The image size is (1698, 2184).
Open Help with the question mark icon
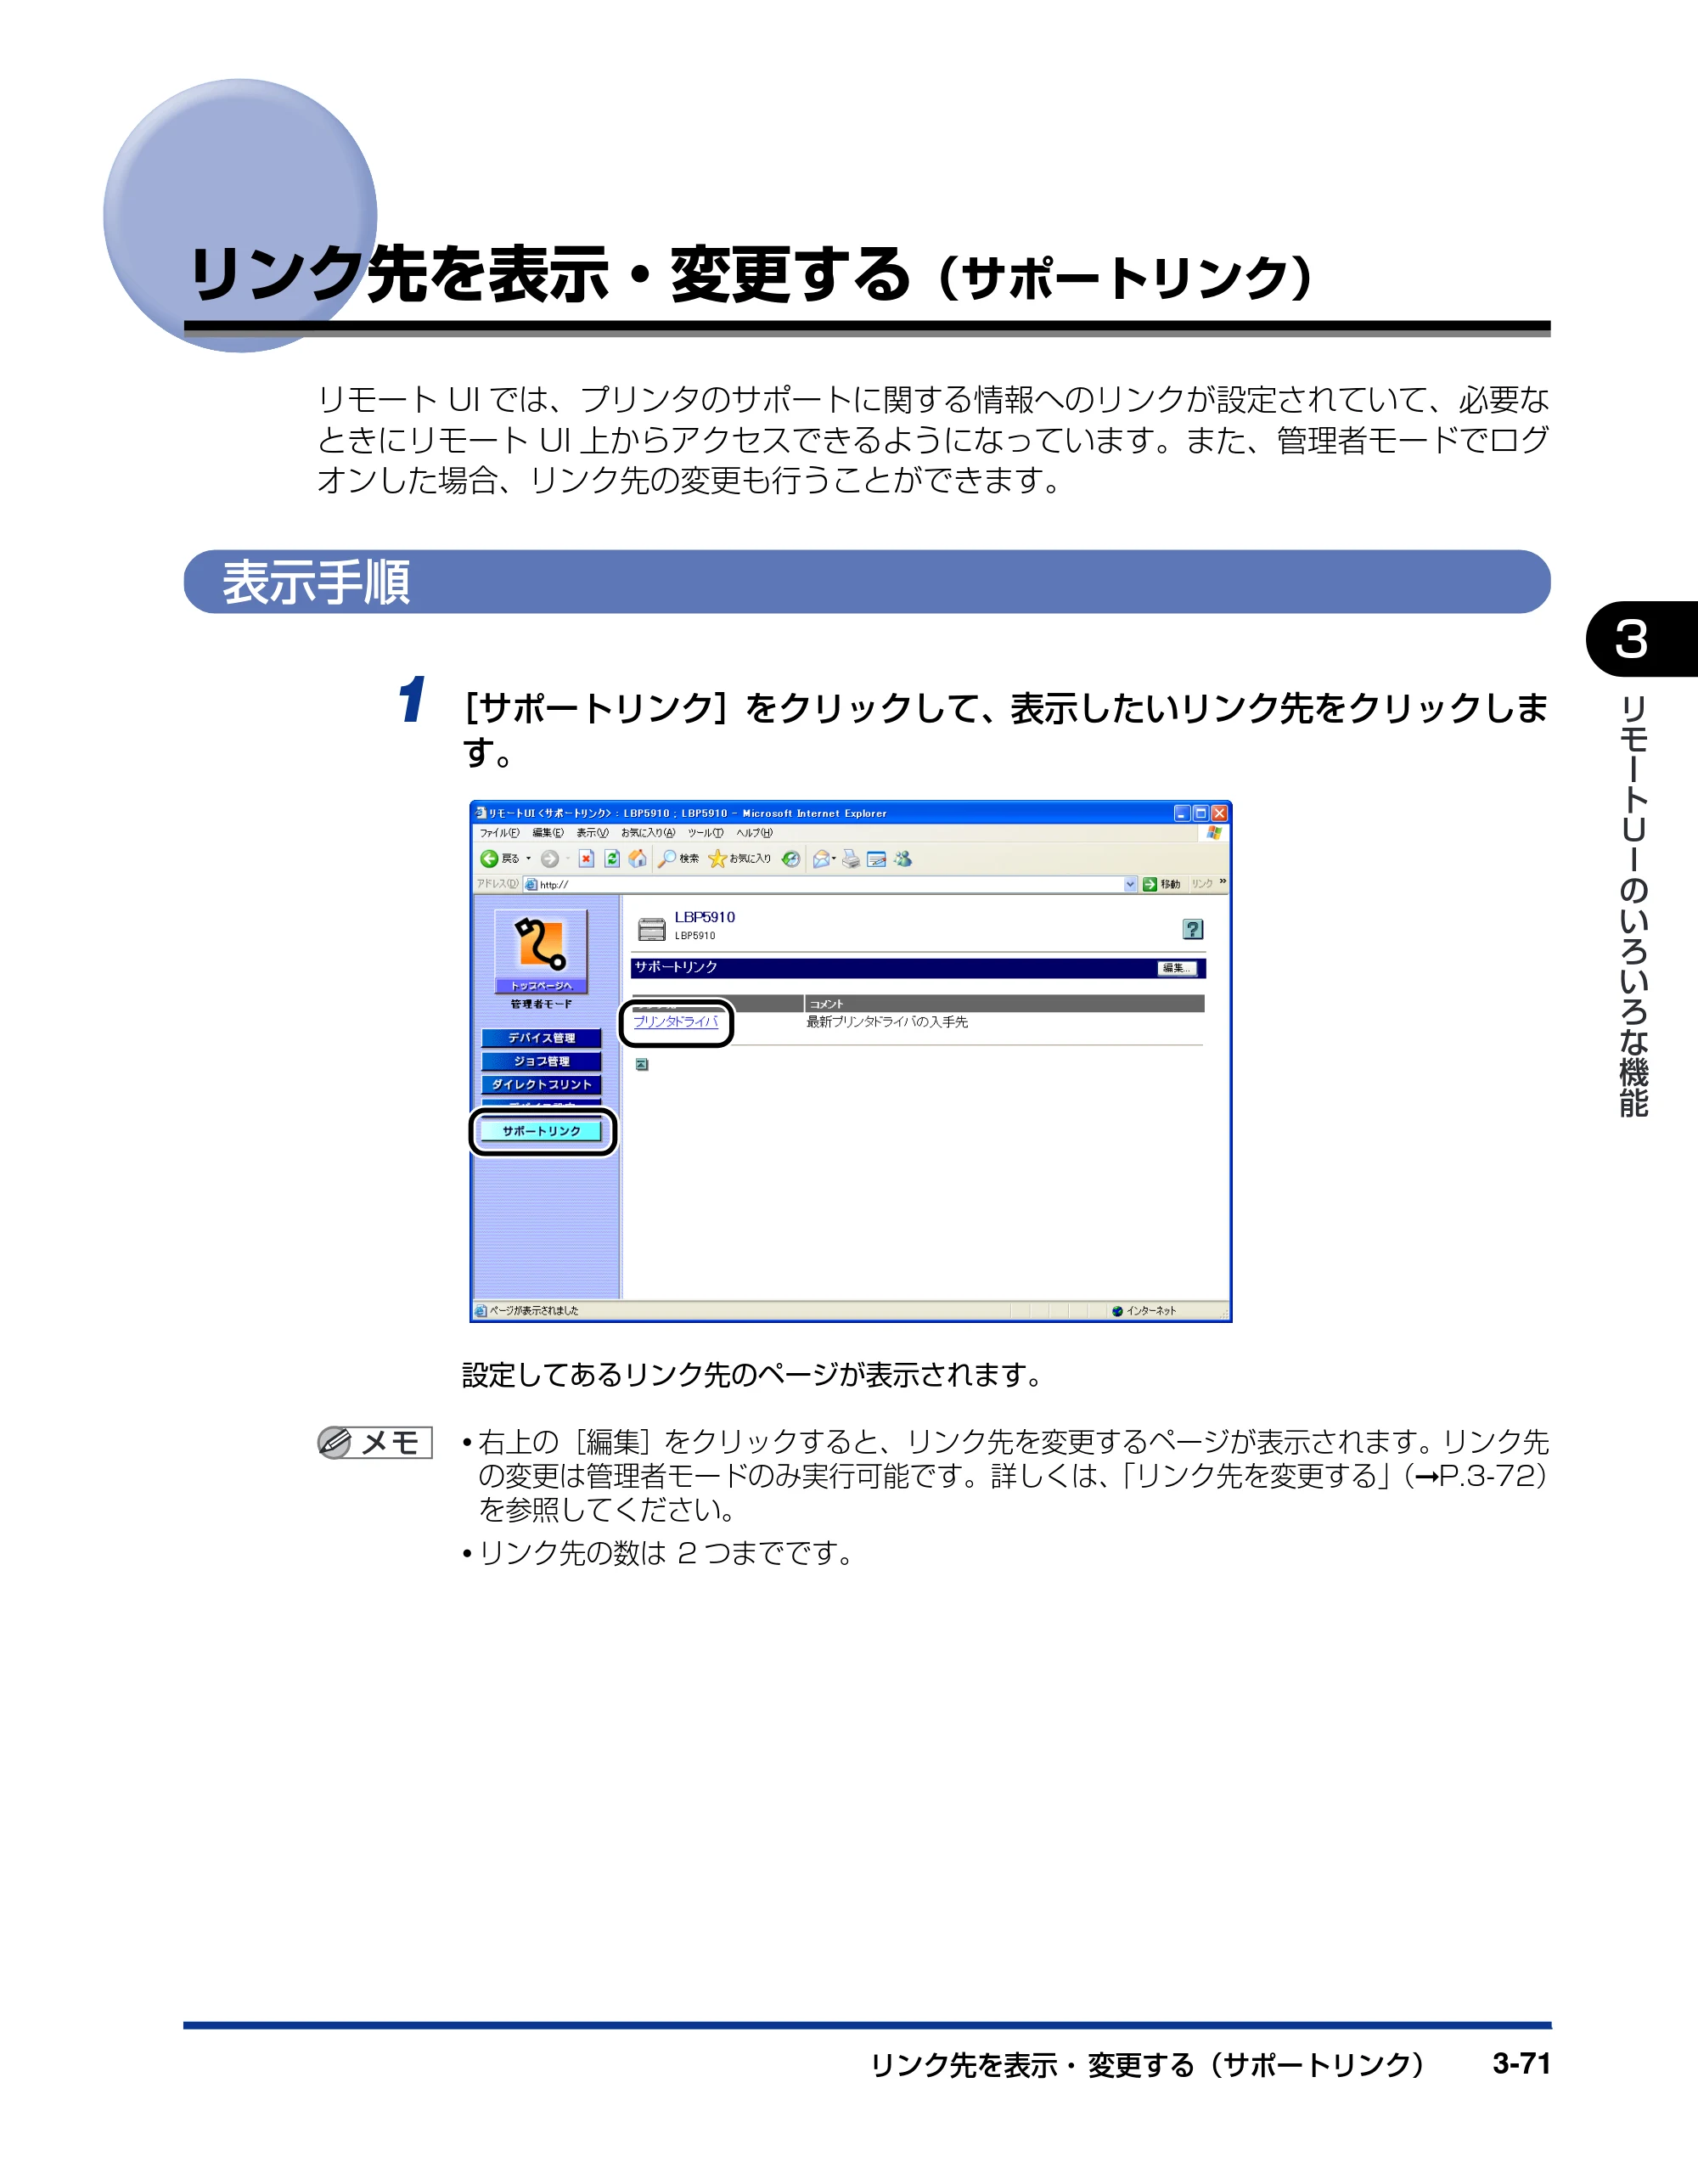[1192, 929]
